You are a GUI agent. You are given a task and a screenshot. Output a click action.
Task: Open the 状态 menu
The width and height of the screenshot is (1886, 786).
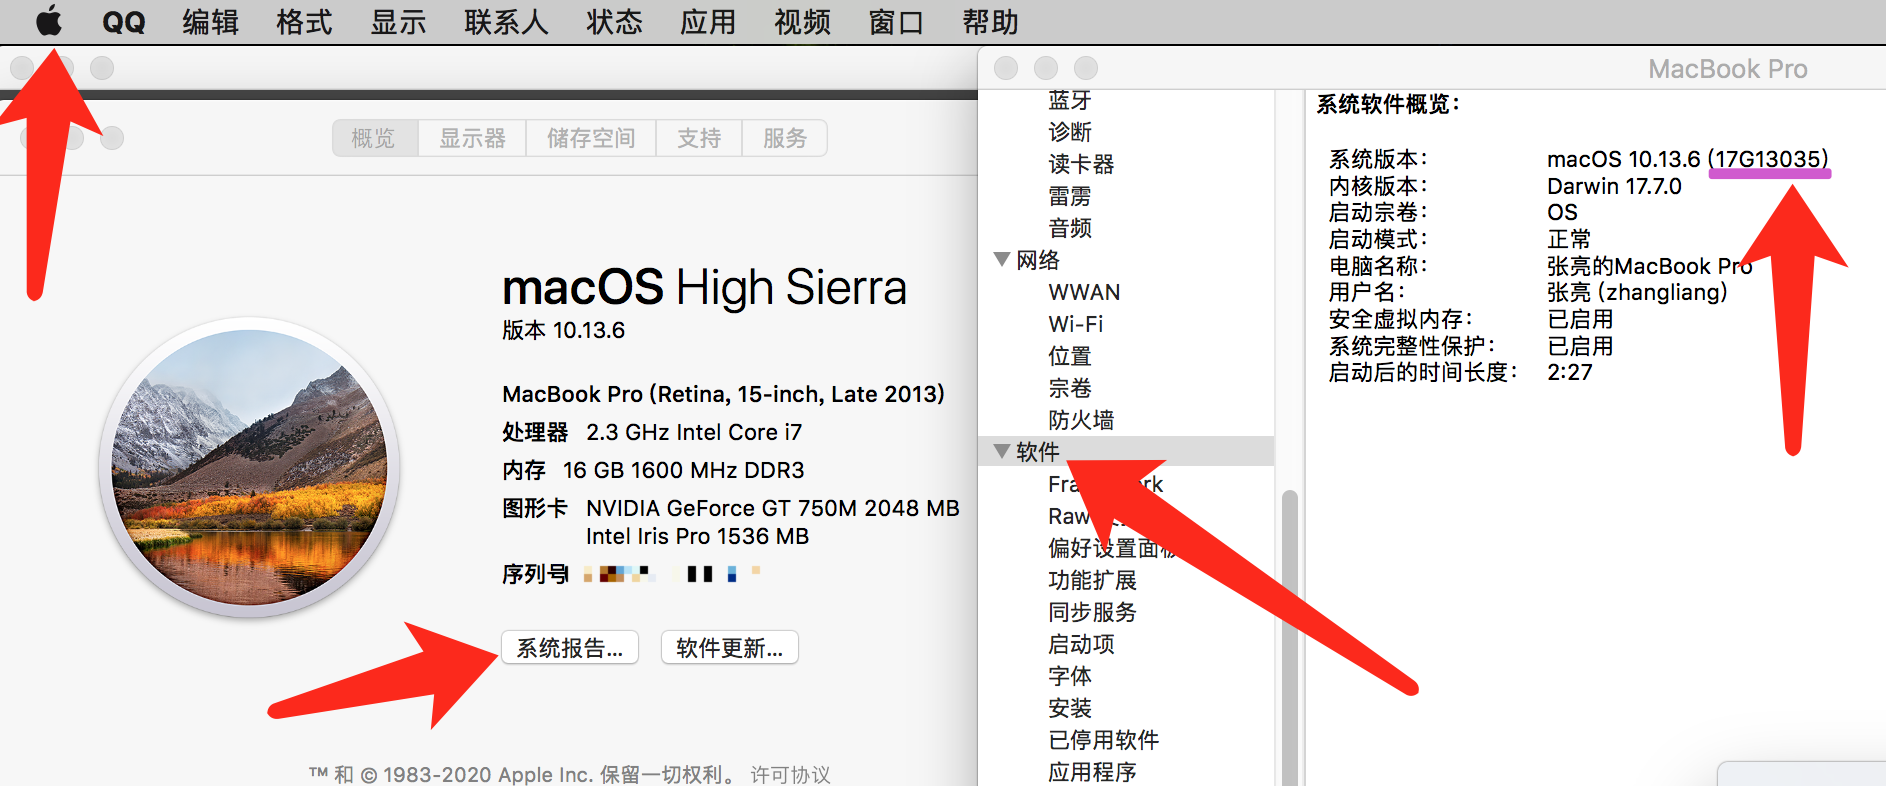tap(615, 22)
